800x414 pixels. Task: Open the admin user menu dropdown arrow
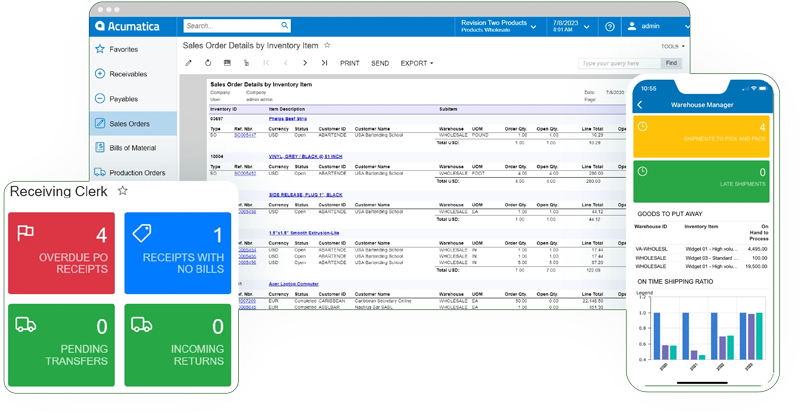686,26
